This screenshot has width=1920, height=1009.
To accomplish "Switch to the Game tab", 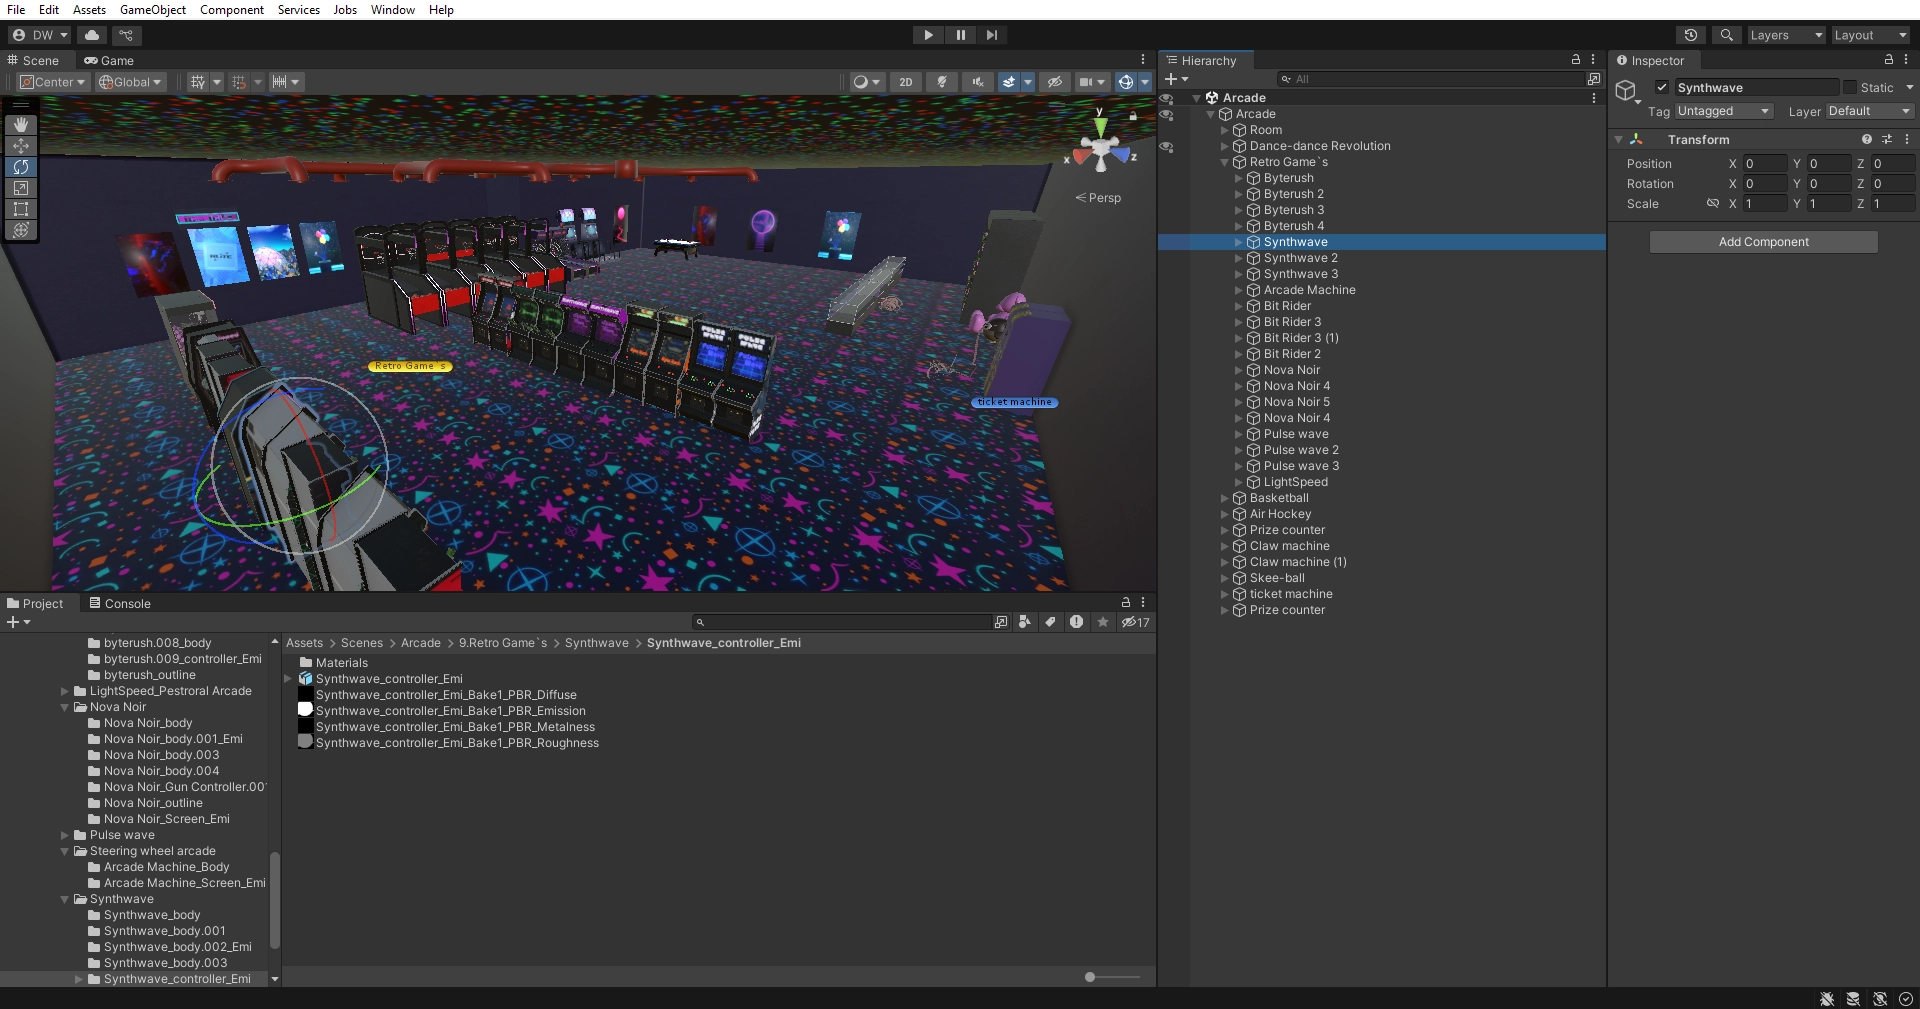I will click(109, 61).
